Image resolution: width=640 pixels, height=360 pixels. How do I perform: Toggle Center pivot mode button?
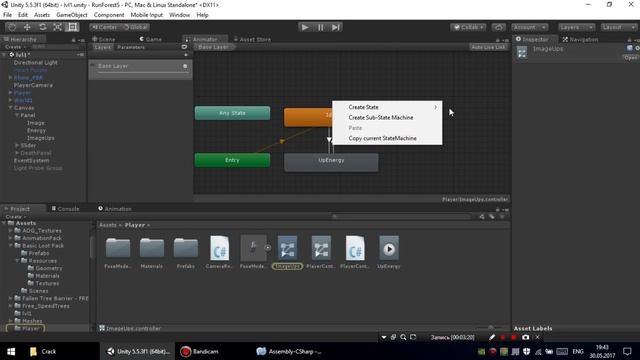tap(104, 27)
